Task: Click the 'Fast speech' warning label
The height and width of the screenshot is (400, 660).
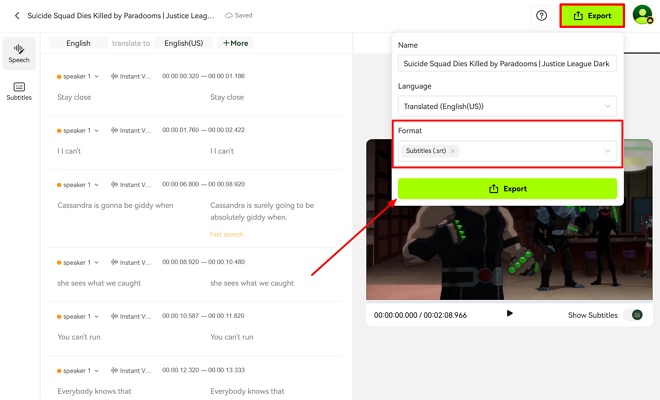Action: point(226,235)
